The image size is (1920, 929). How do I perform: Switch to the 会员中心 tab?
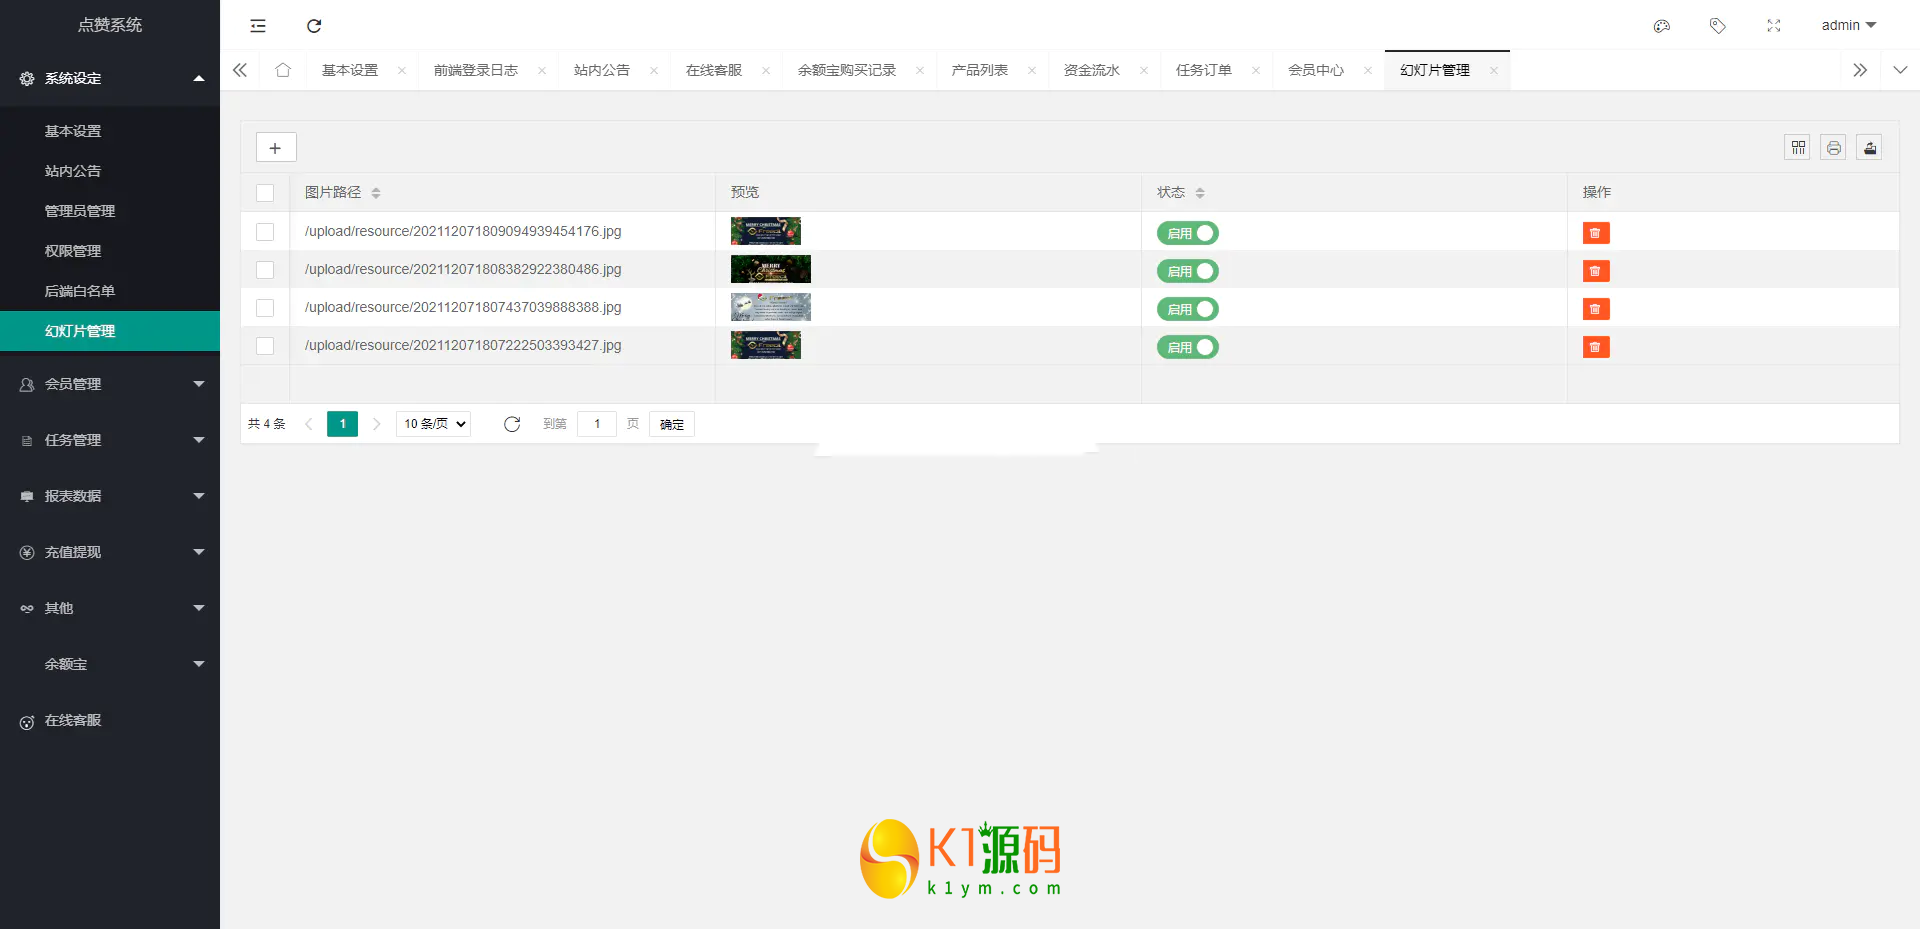pos(1316,70)
